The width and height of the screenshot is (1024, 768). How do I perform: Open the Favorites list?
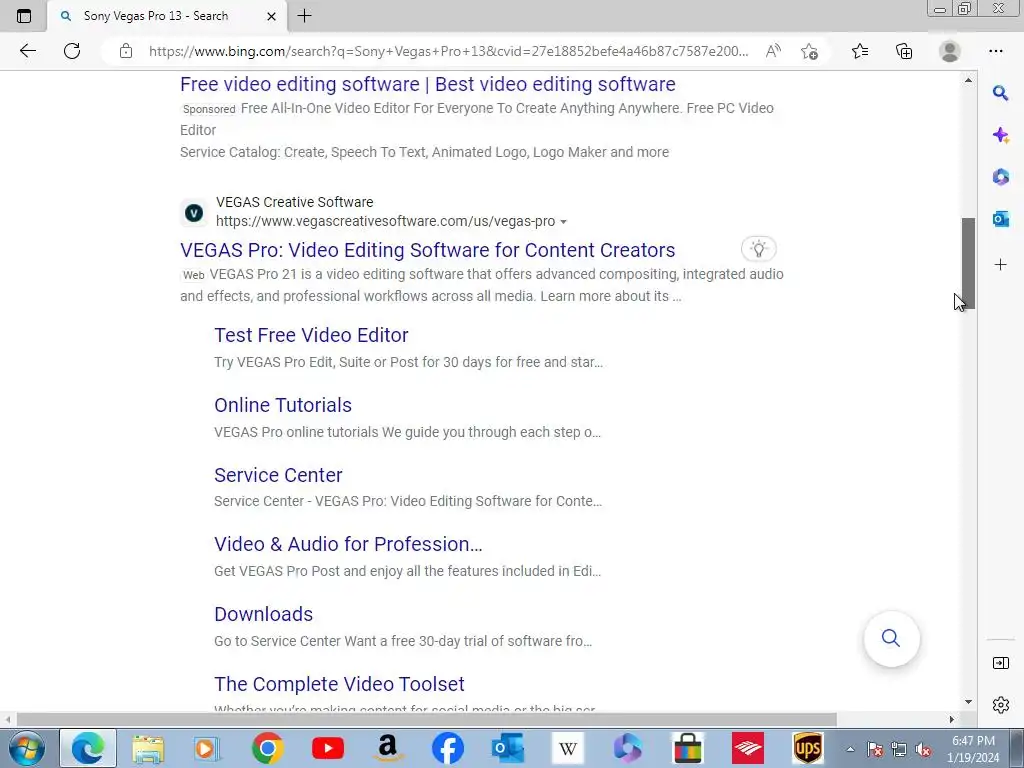point(860,51)
